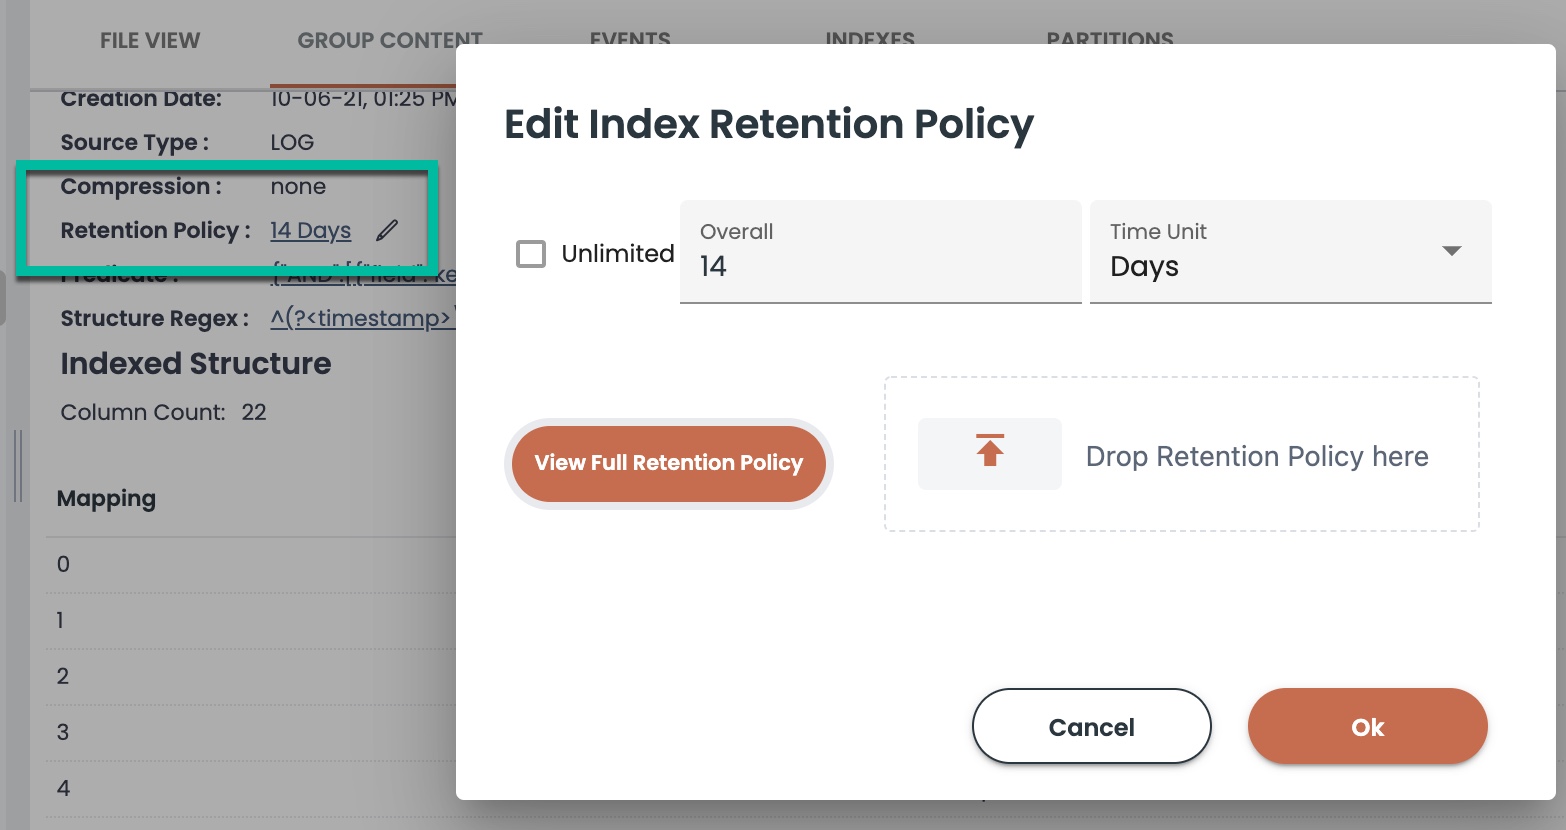Image resolution: width=1566 pixels, height=830 pixels.
Task: Select mapping row 3
Action: pyautogui.click(x=250, y=732)
